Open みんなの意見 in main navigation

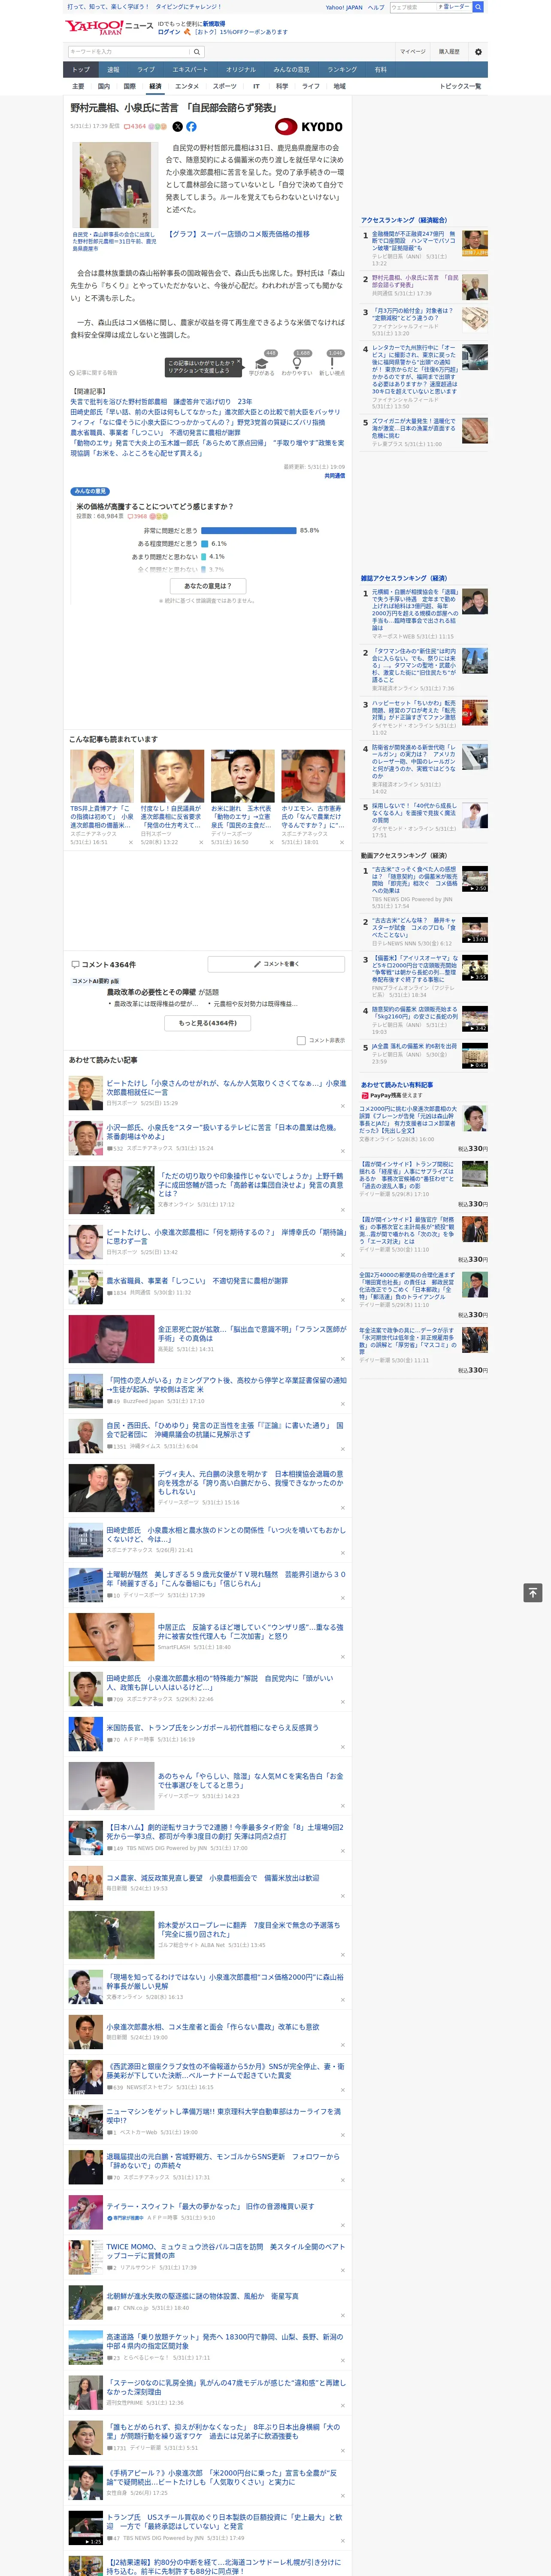292,70
